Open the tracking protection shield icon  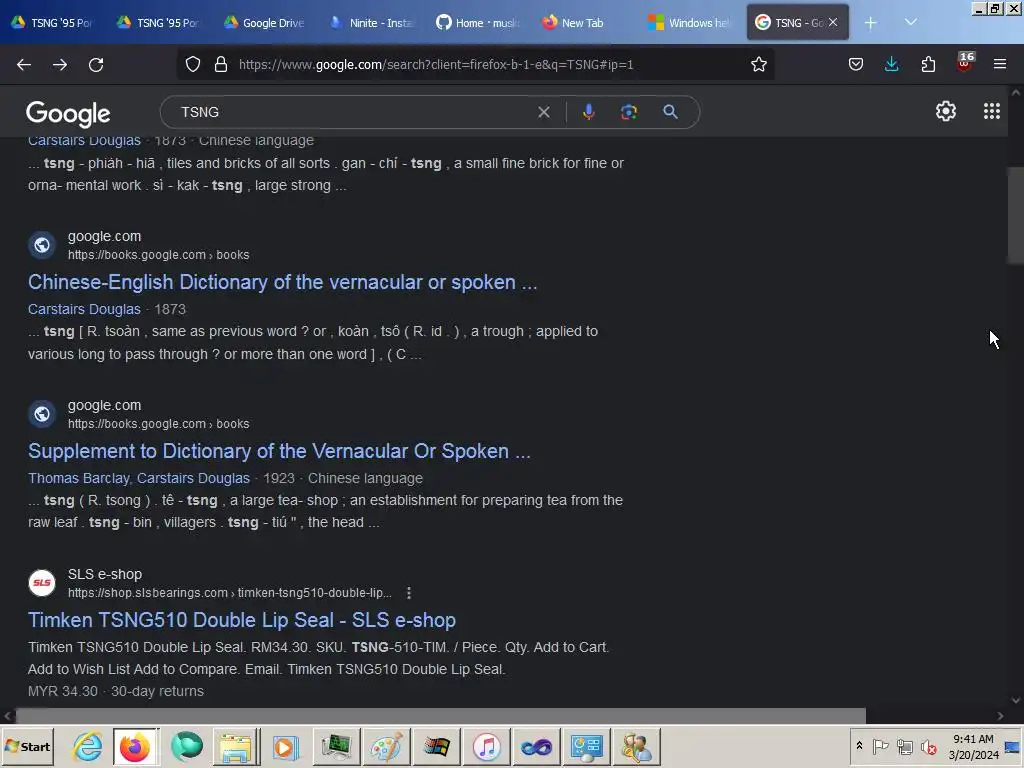193,65
